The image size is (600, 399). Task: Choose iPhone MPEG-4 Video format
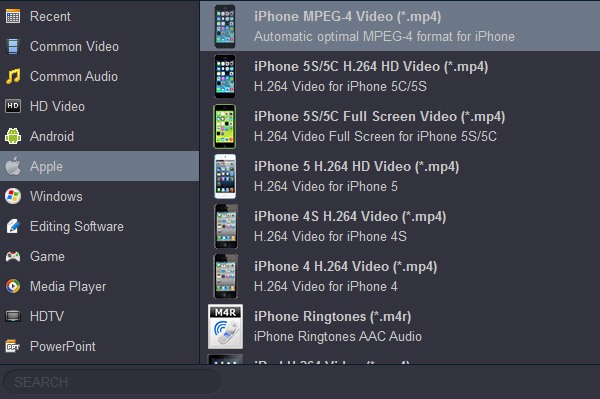pyautogui.click(x=400, y=26)
